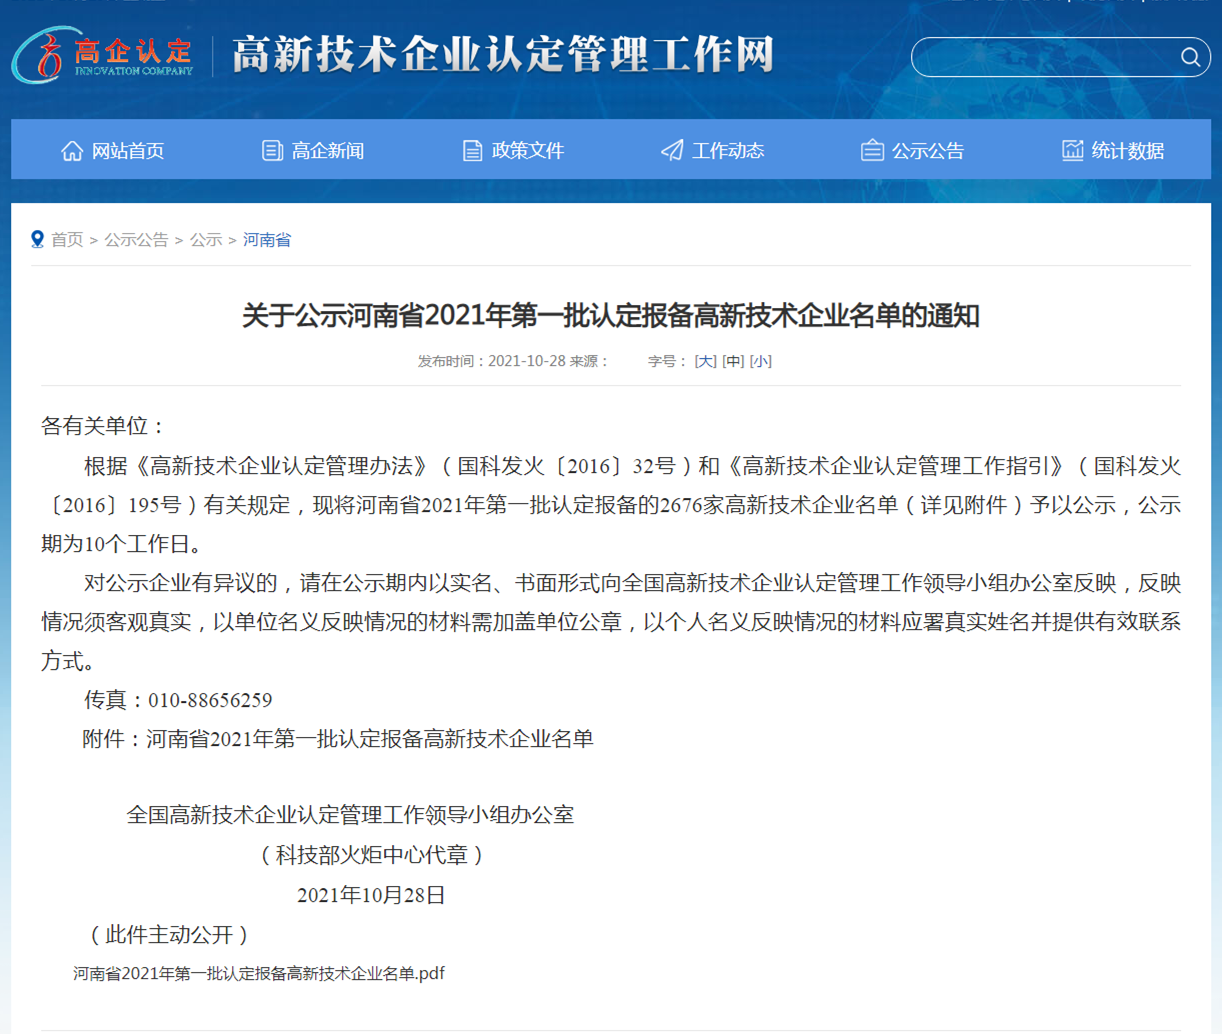Viewport: 1222px width, 1034px height.
Task: Click the 高企认定 site logo
Action: click(x=103, y=55)
